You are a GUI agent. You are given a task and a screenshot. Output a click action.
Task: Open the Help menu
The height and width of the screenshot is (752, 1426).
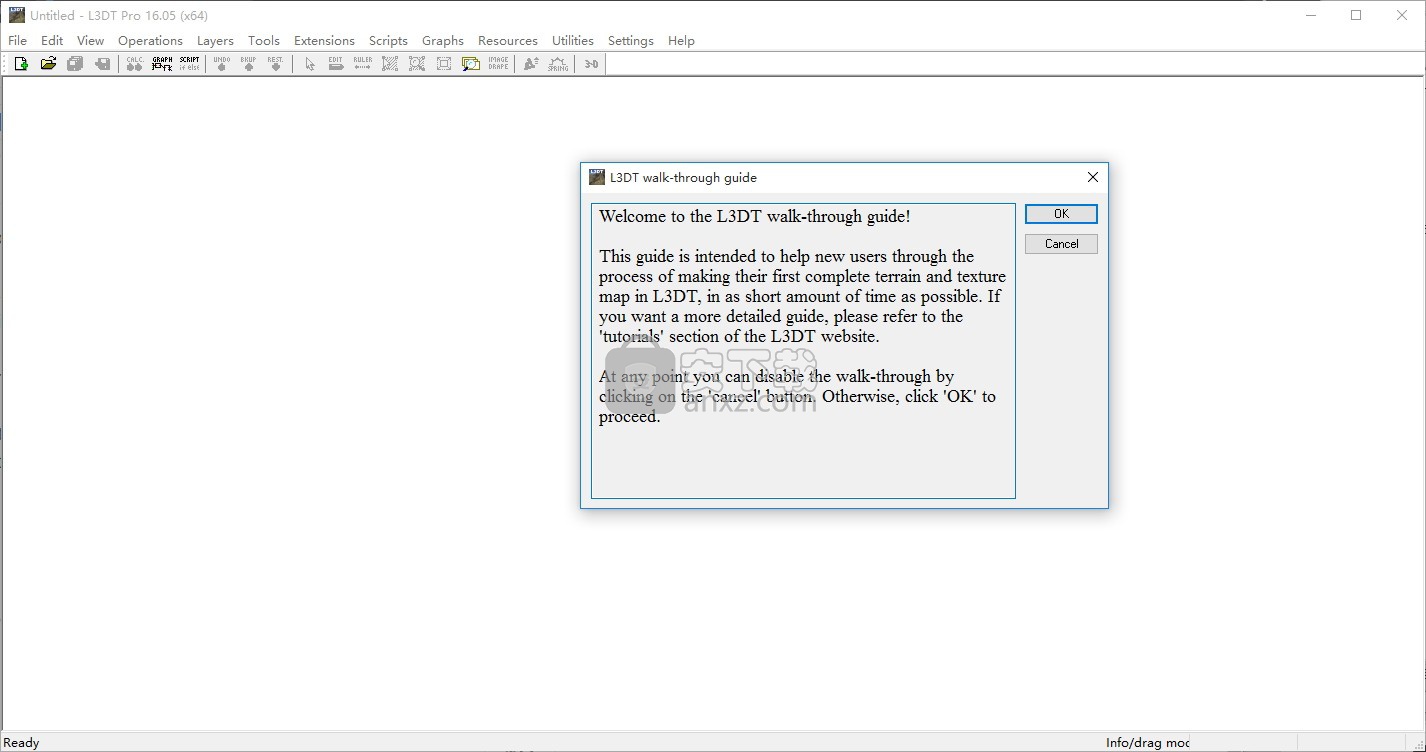(681, 41)
